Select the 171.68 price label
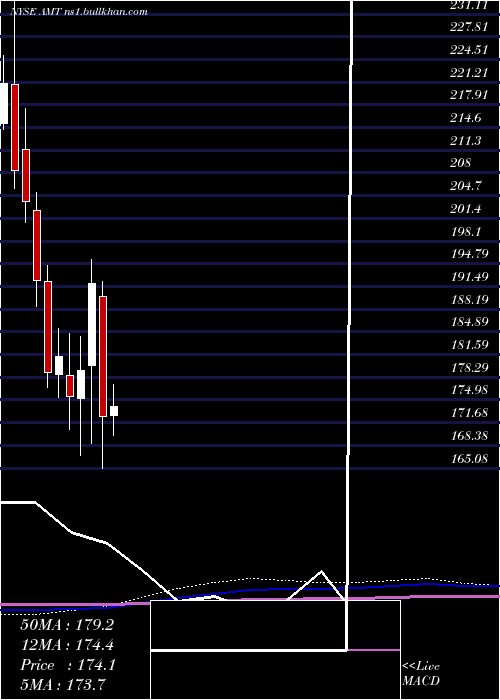 469,412
